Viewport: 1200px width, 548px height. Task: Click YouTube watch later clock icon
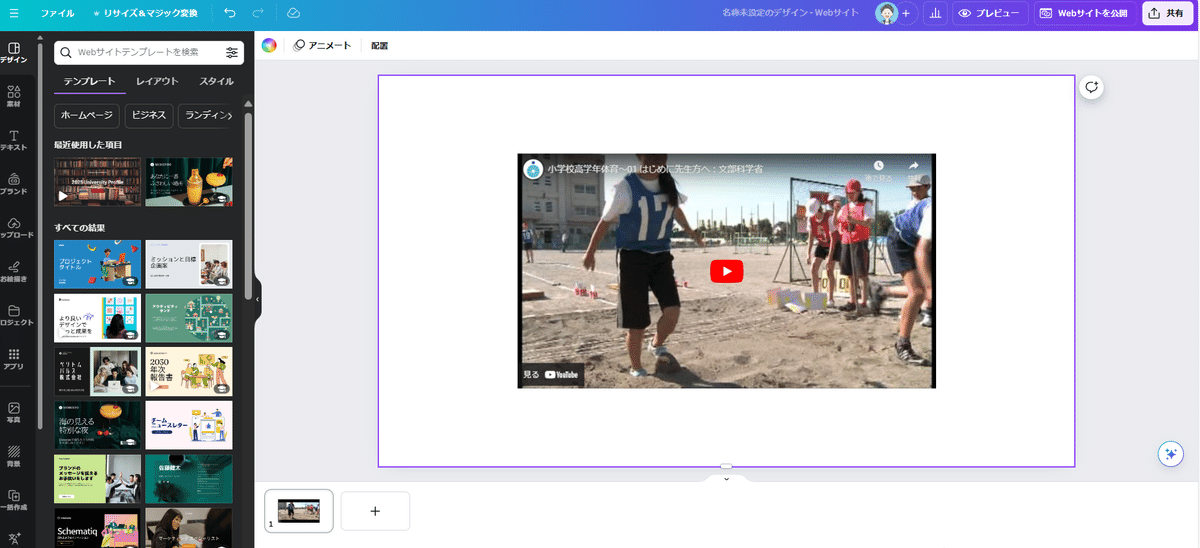878,166
